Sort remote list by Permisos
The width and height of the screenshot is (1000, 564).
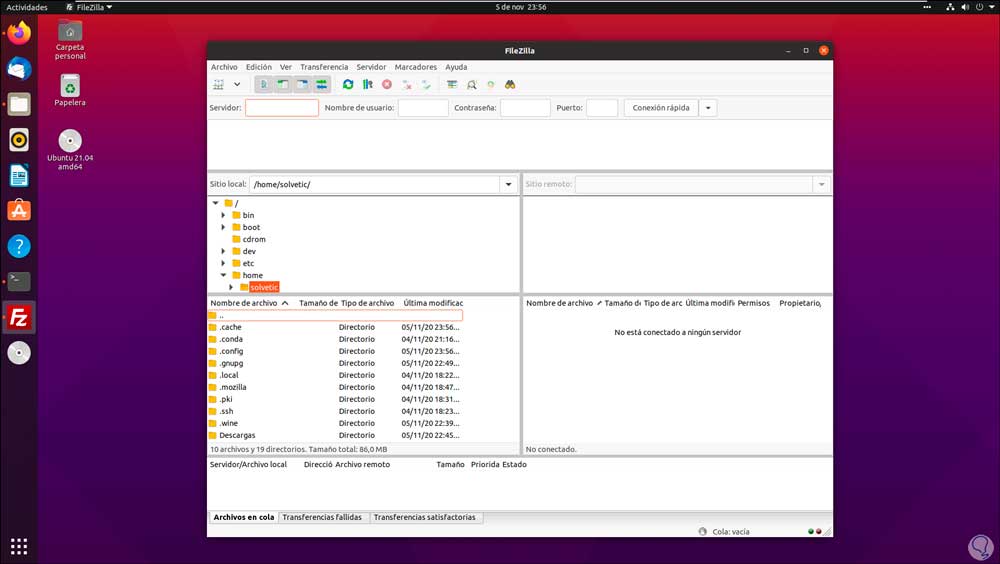754,303
